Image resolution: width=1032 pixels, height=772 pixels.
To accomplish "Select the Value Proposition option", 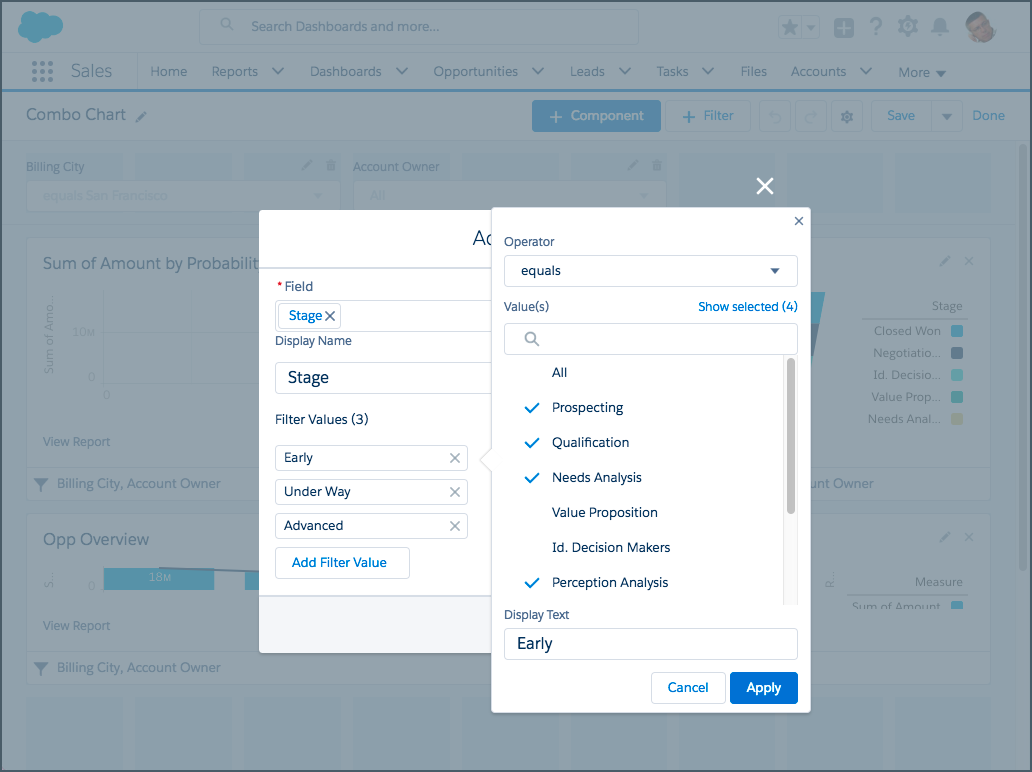I will (604, 513).
